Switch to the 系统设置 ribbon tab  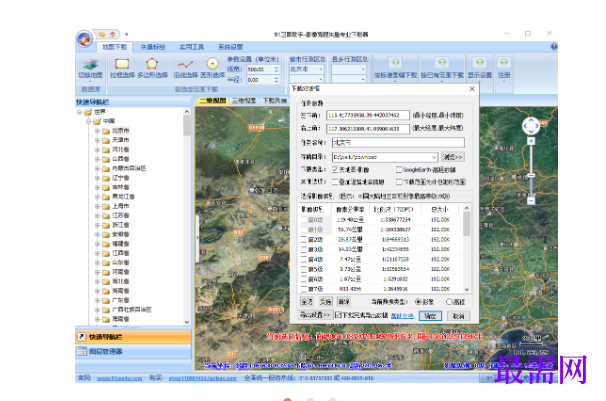pyautogui.click(x=230, y=47)
